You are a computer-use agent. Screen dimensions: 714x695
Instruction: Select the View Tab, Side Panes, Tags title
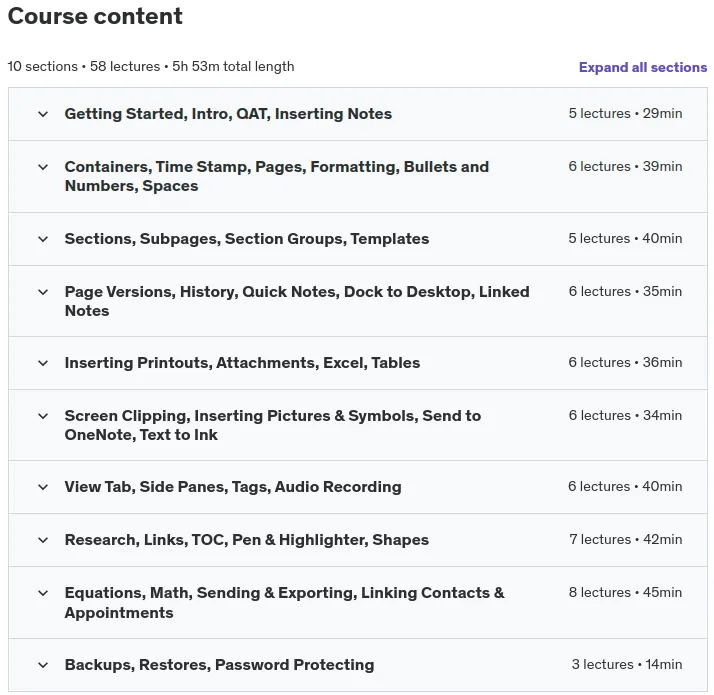233,487
